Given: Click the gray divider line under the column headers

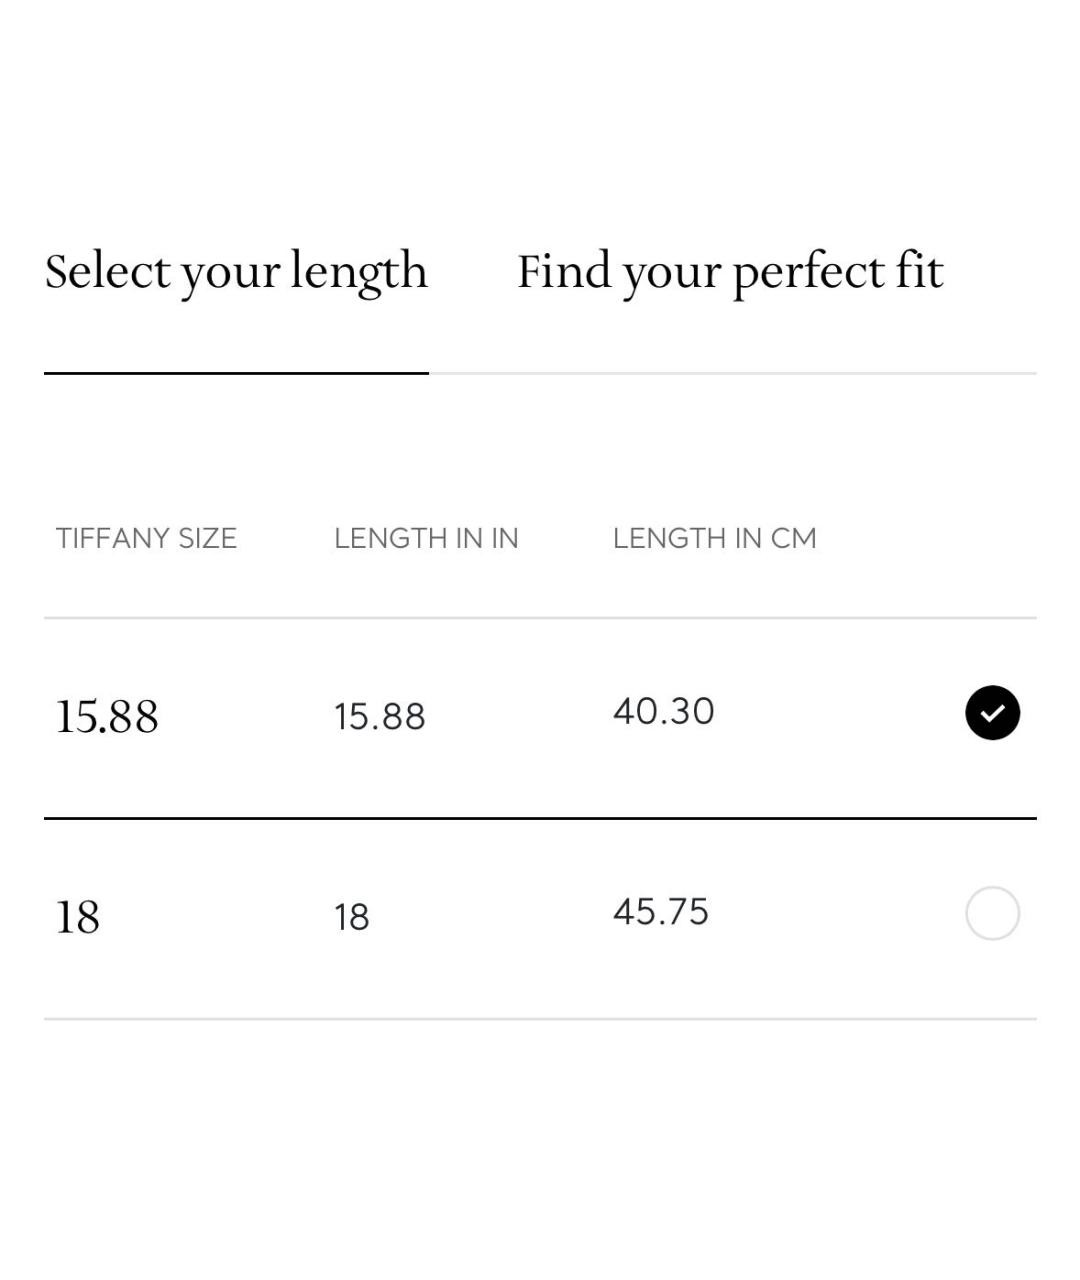Looking at the screenshot, I should point(540,618).
